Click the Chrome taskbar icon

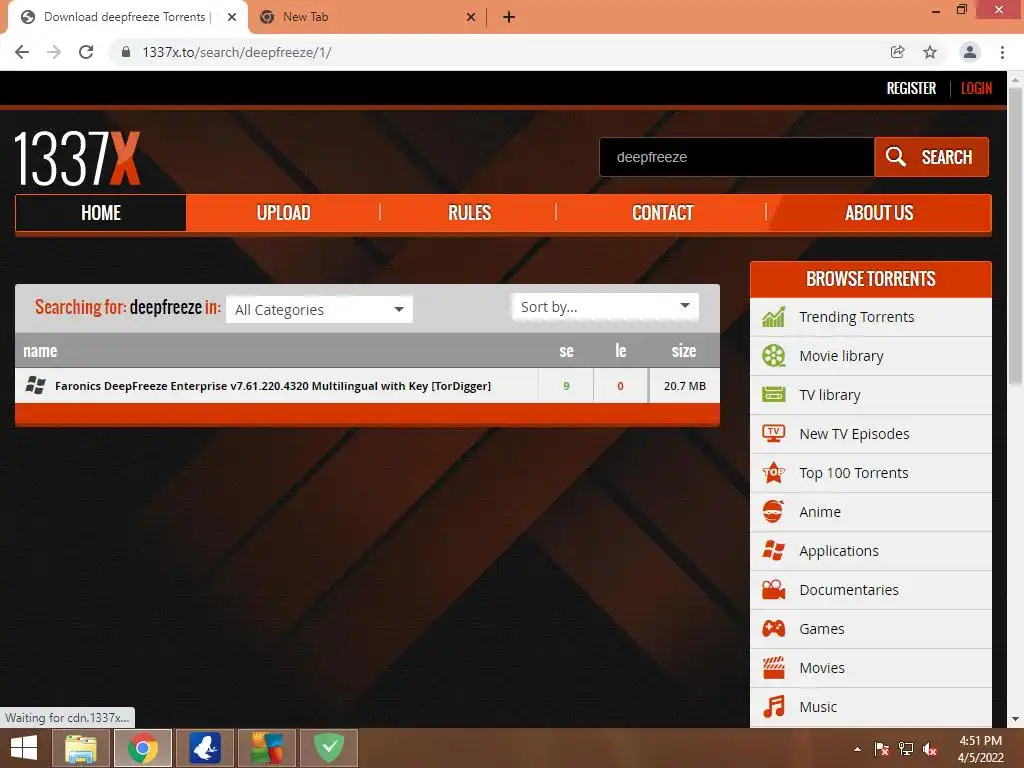[143, 748]
